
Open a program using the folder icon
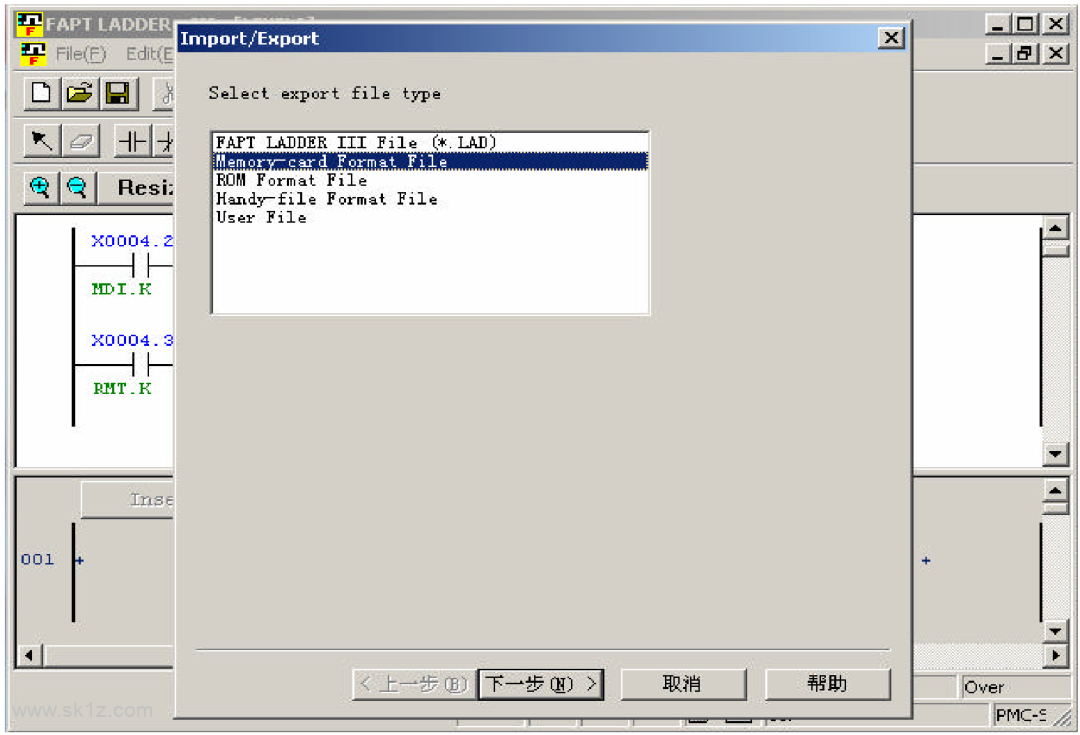(79, 93)
